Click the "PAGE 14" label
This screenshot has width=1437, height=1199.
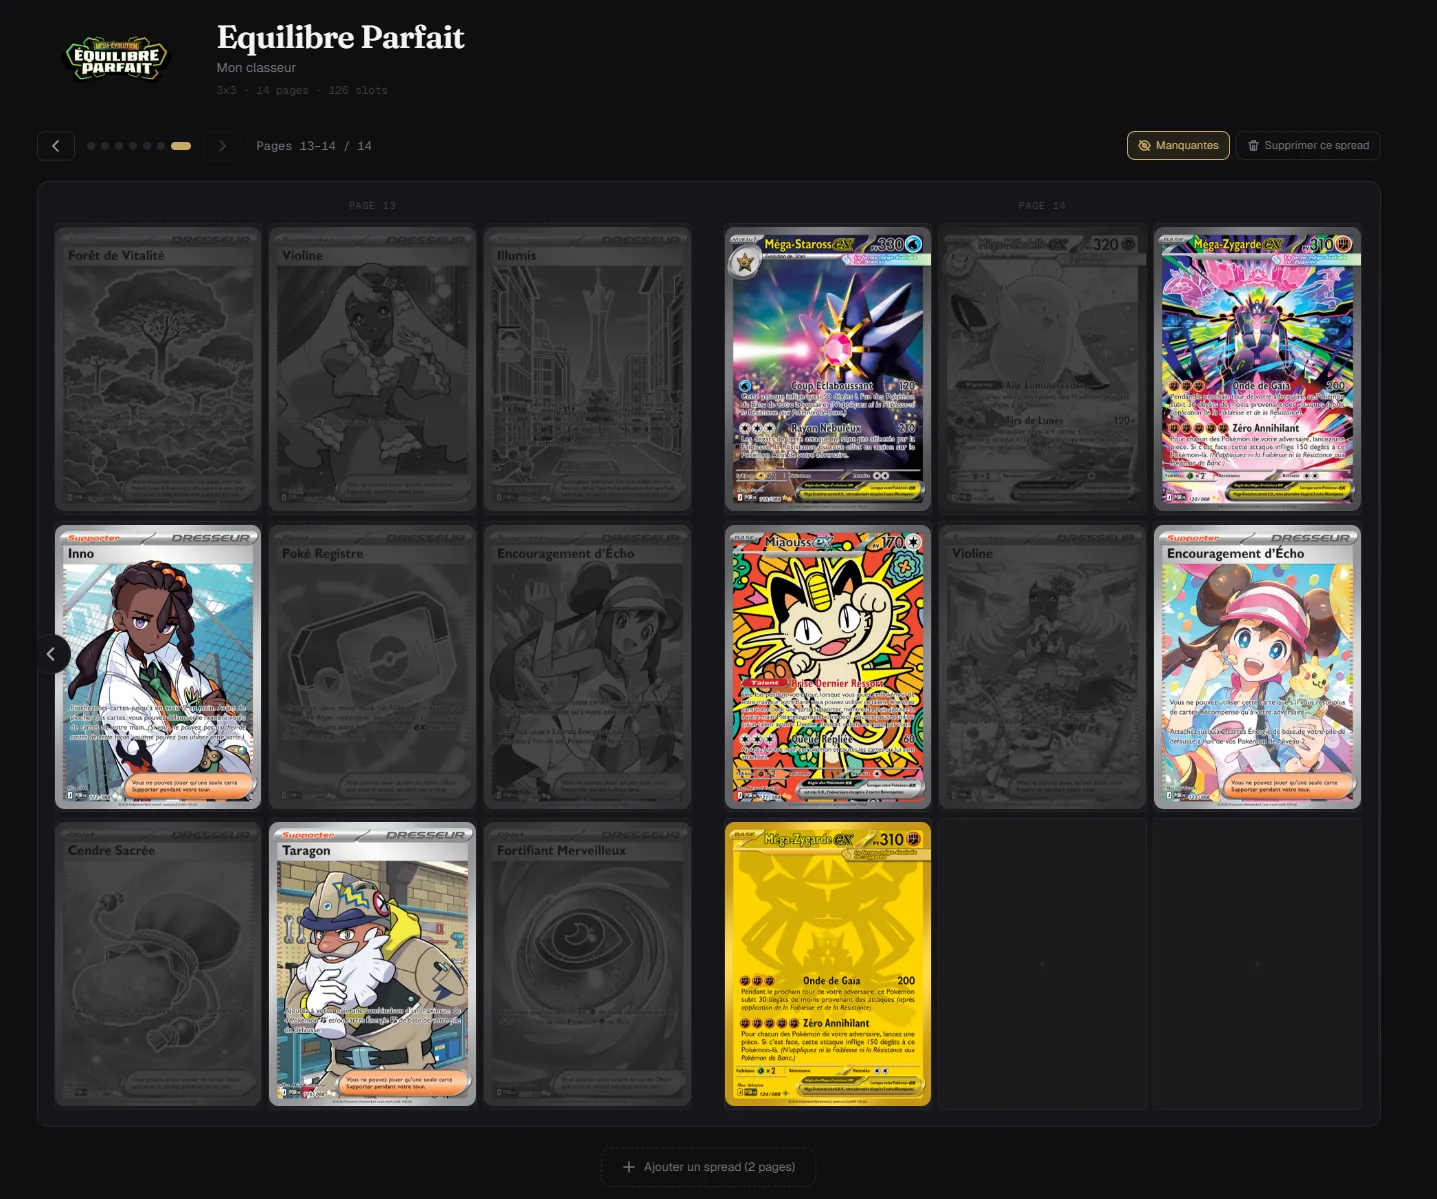click(x=1042, y=206)
